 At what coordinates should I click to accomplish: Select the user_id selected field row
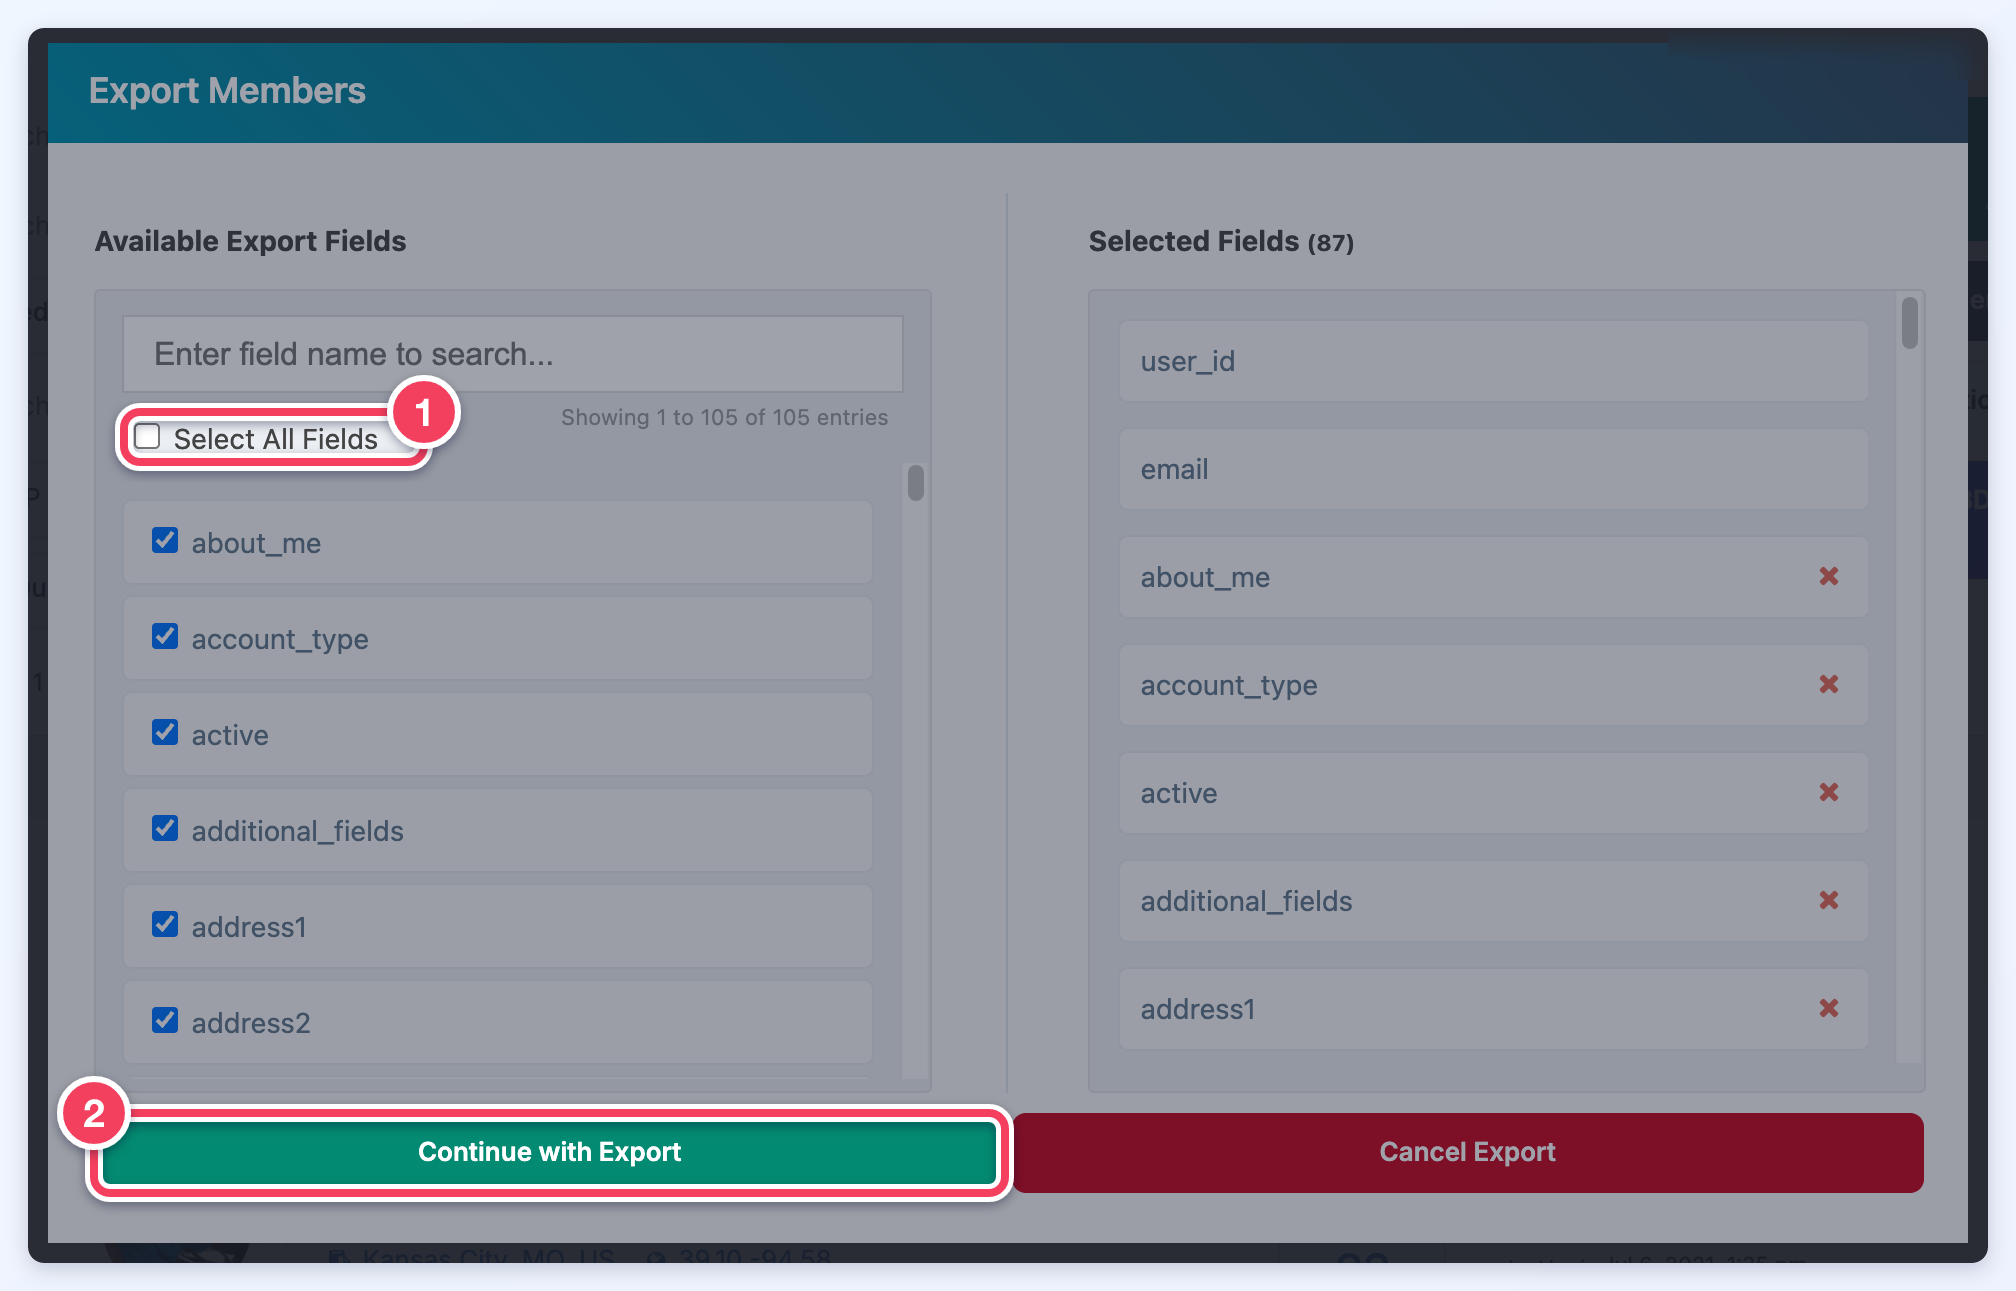pos(1493,361)
